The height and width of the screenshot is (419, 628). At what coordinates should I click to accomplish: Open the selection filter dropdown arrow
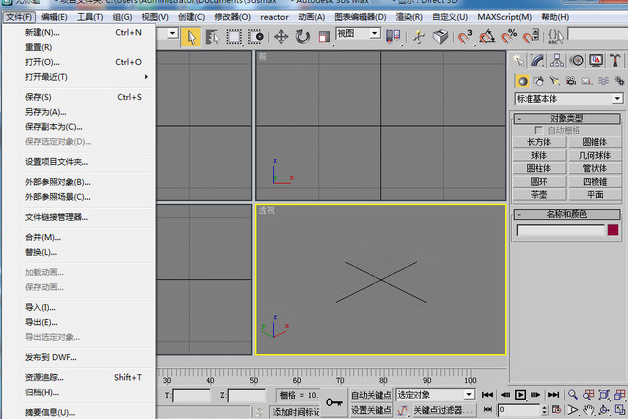[x=173, y=33]
